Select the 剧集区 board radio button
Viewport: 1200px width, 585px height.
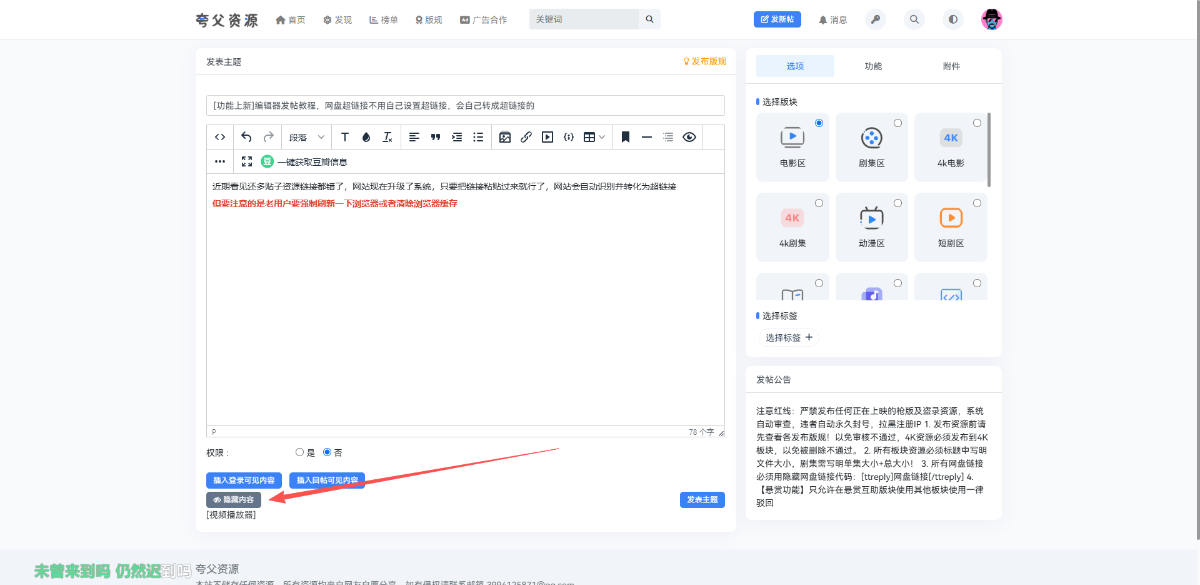pos(897,123)
